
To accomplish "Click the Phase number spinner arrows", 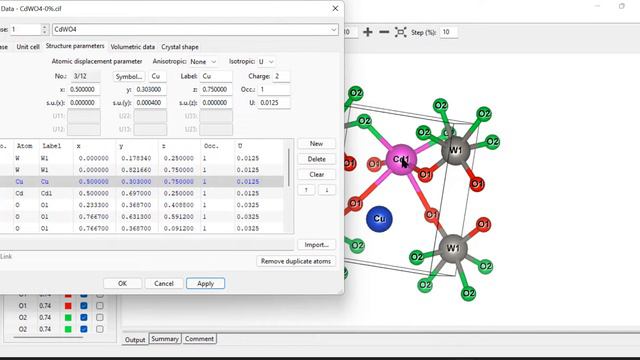I will (x=44, y=29).
